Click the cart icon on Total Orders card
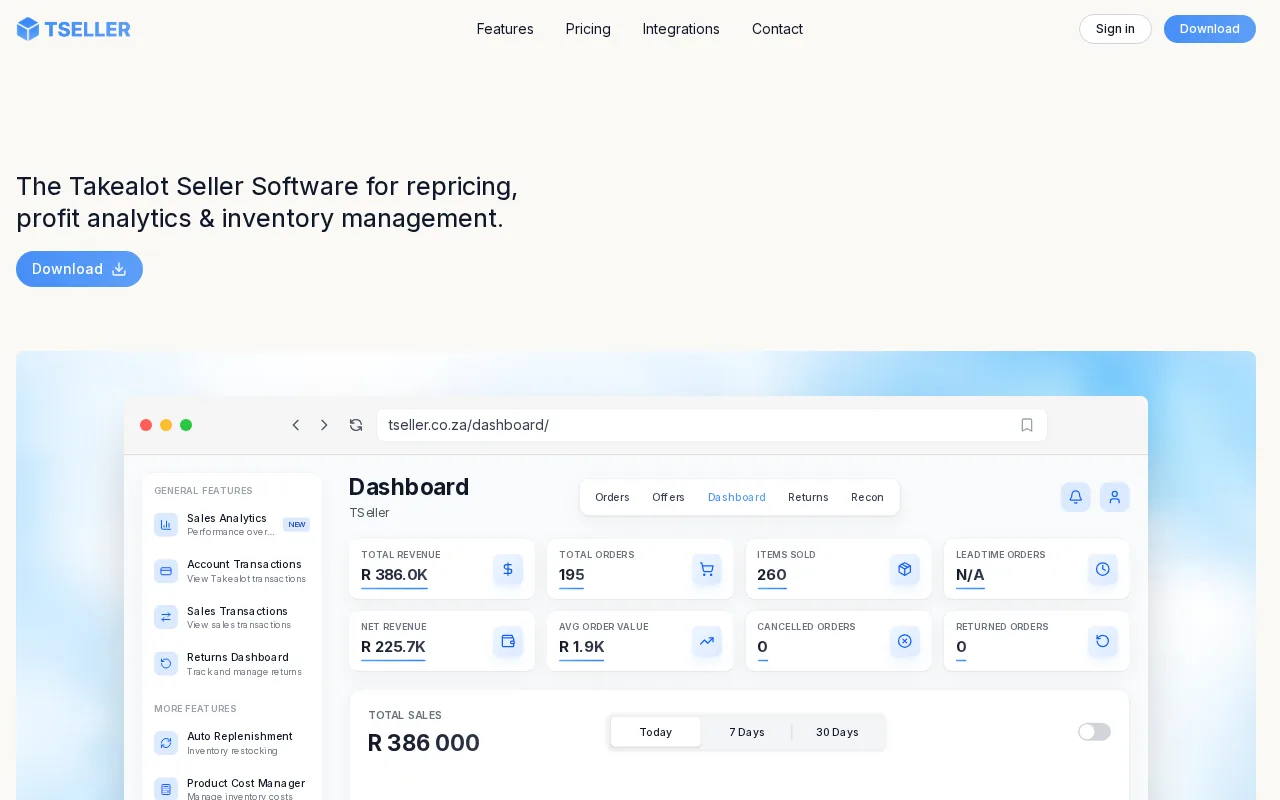This screenshot has width=1280, height=800. (707, 569)
